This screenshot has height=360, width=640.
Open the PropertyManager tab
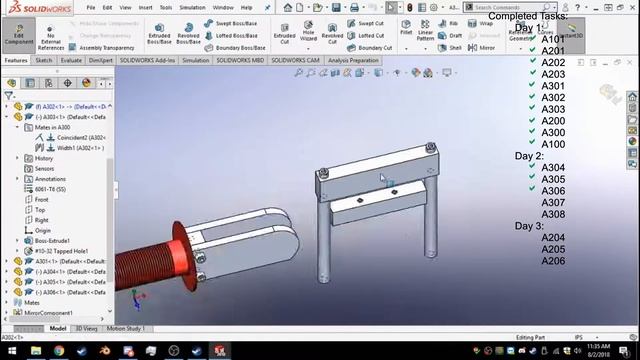click(30, 83)
